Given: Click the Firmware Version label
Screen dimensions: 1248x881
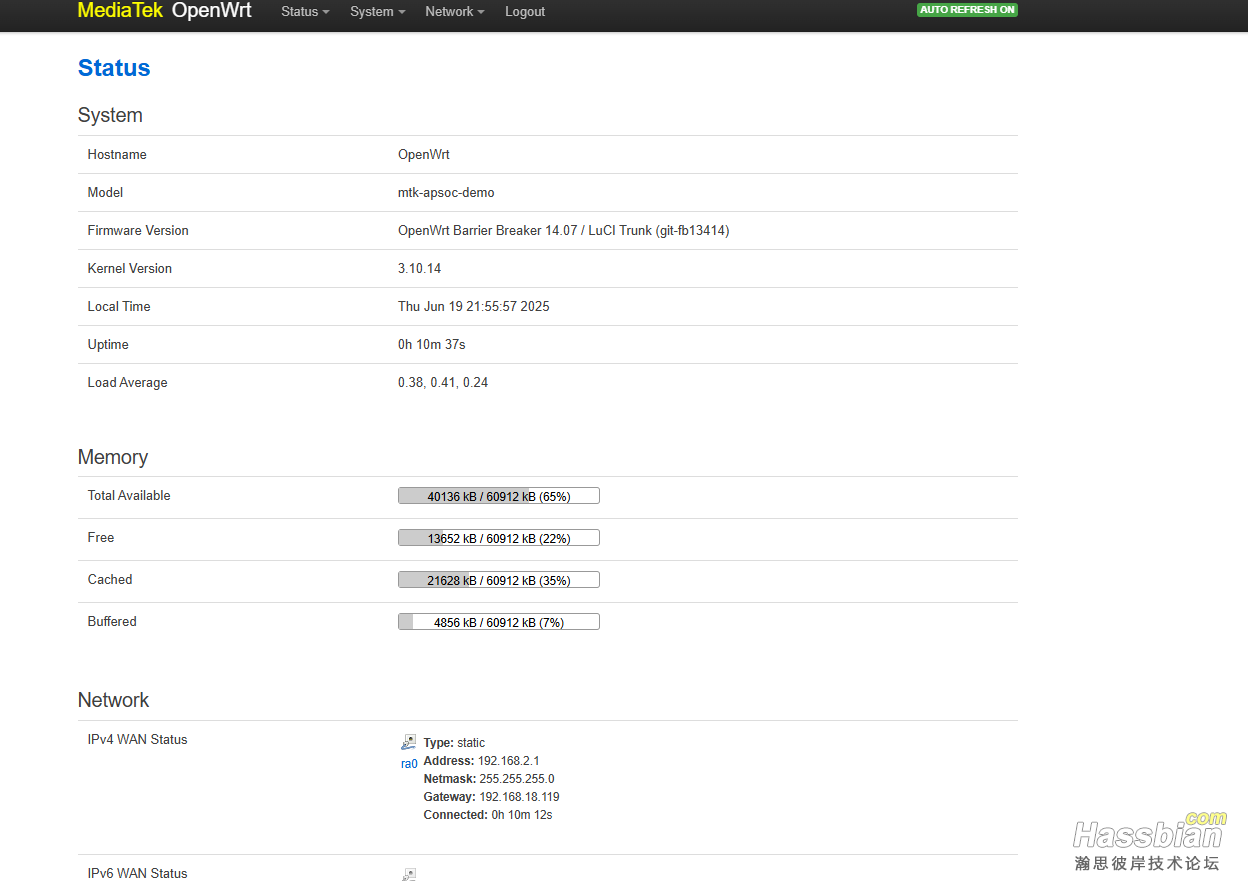Looking at the screenshot, I should click(x=138, y=231).
